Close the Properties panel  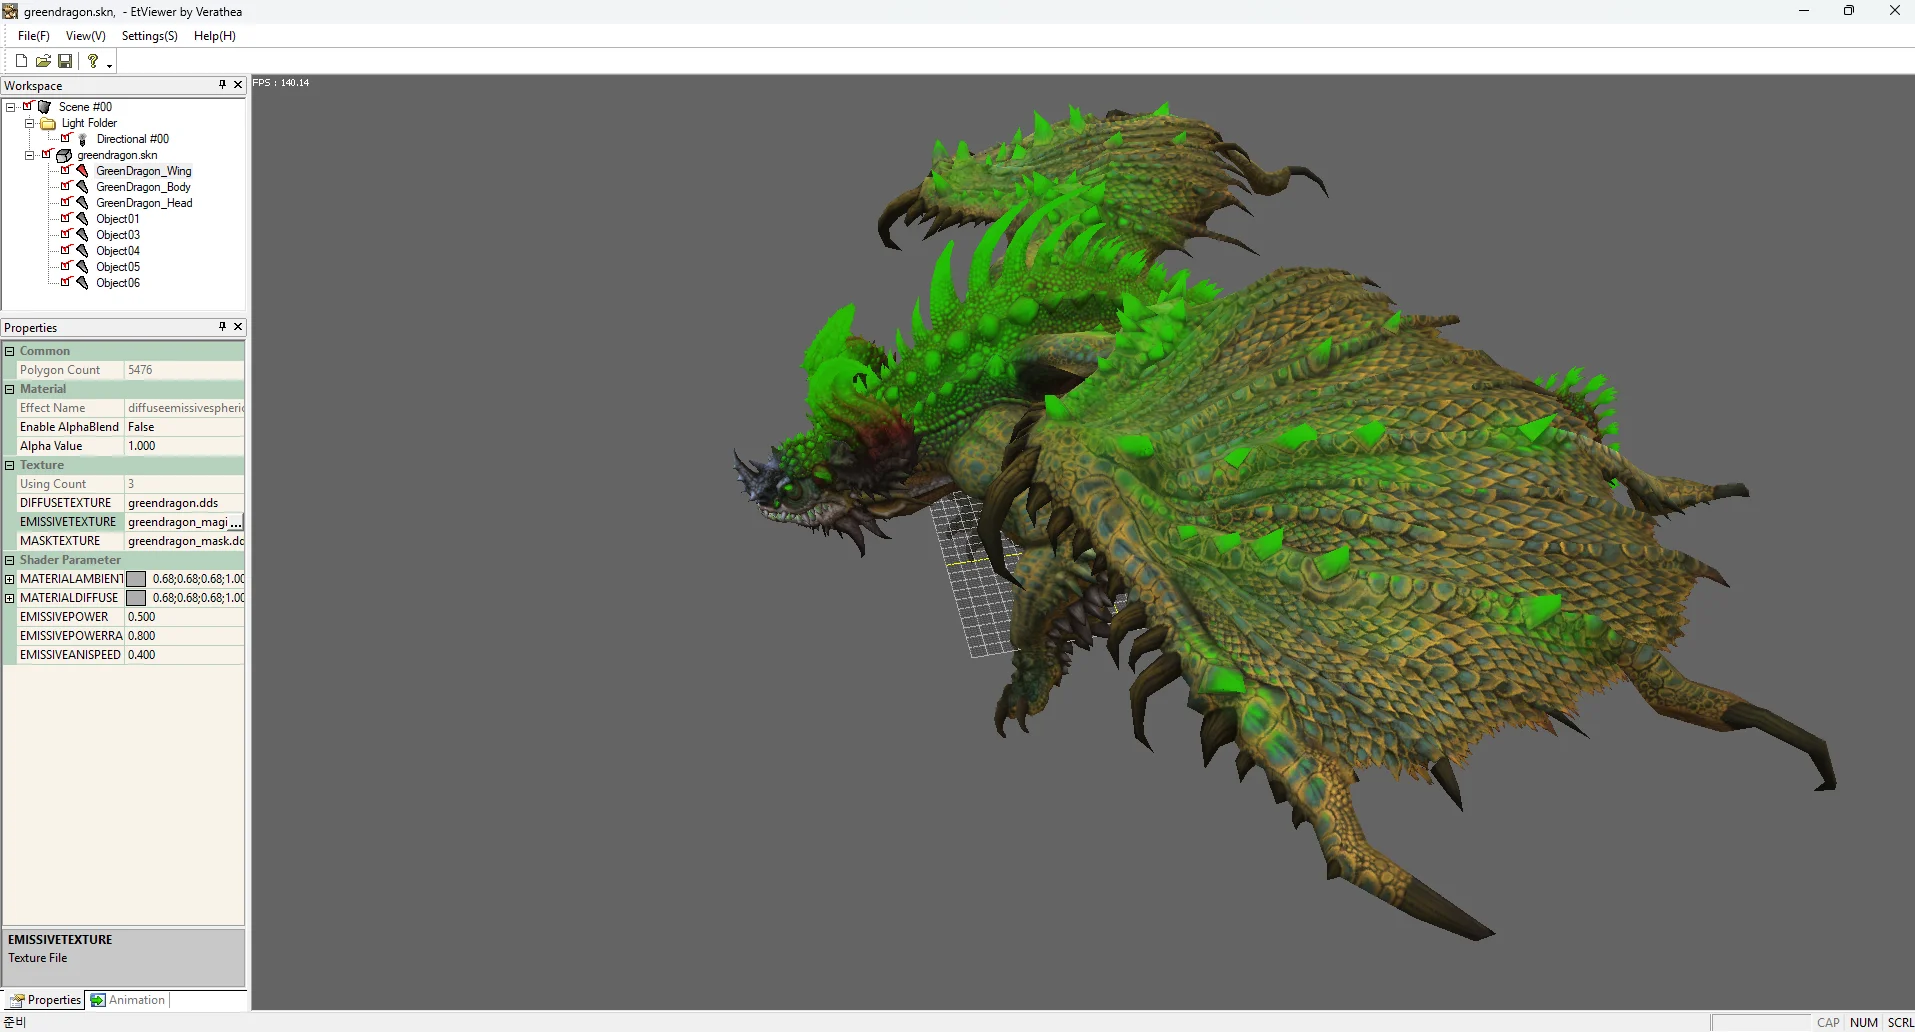238,327
